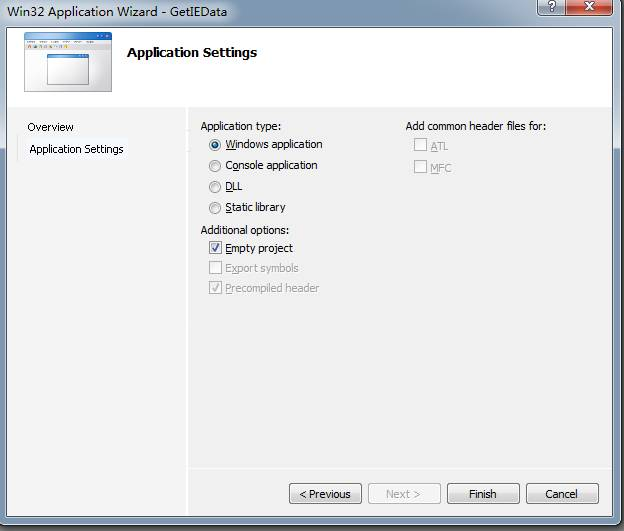Image resolution: width=624 pixels, height=531 pixels.
Task: Open the Overview wizard page
Action: point(51,127)
